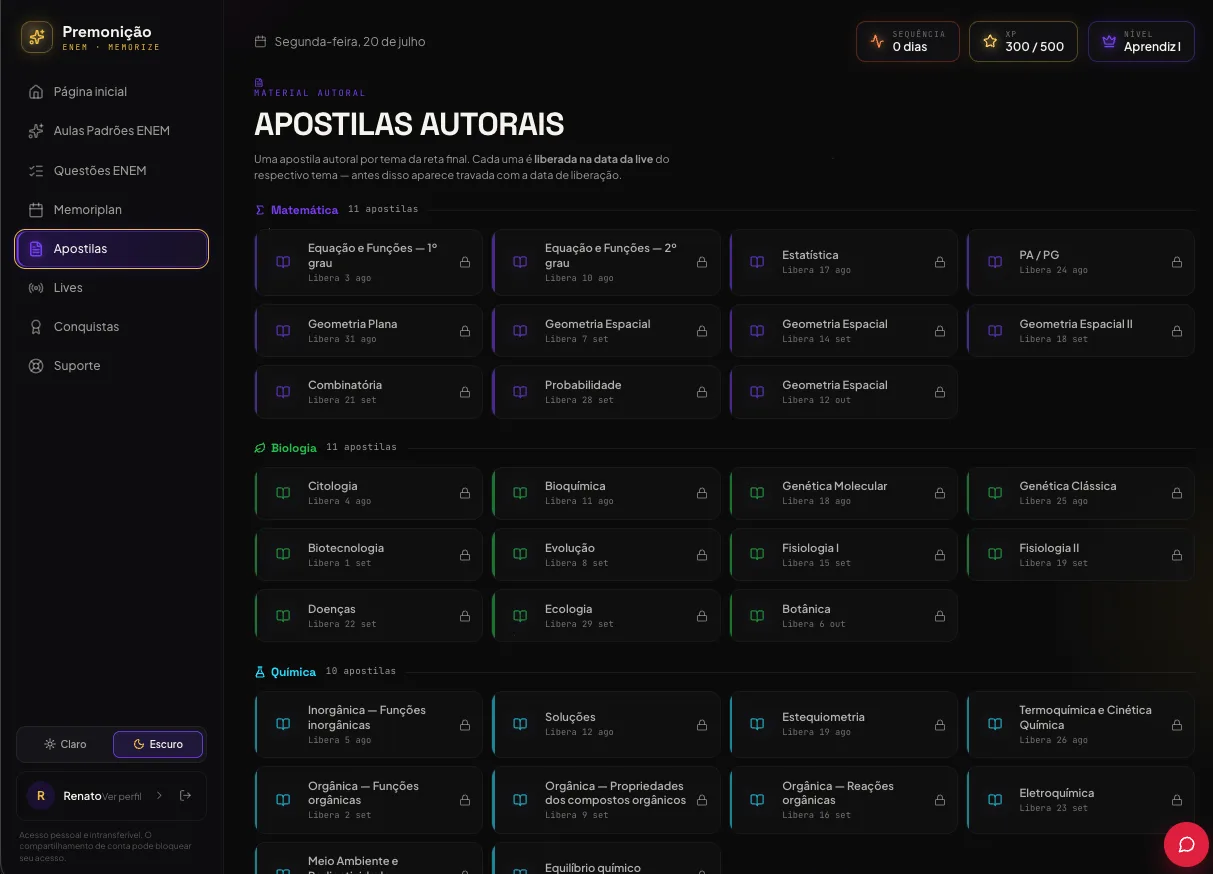This screenshot has height=874, width=1213.
Task: Select Apostilas sidebar item
Action: coord(112,249)
